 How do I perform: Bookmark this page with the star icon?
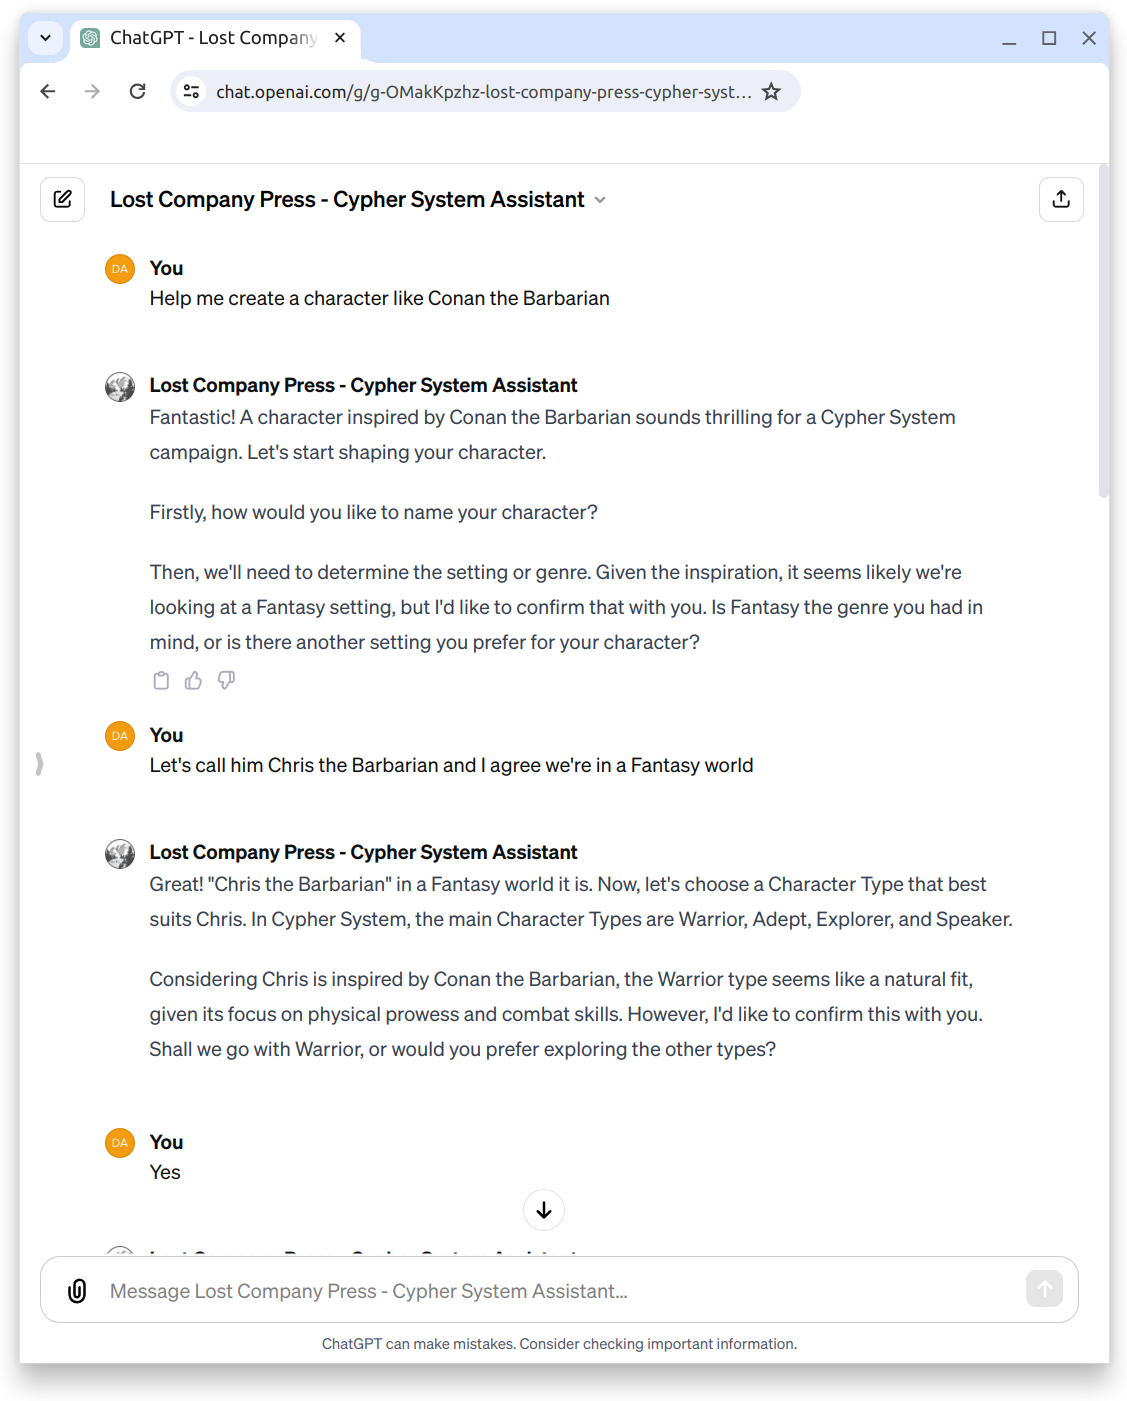[x=771, y=92]
